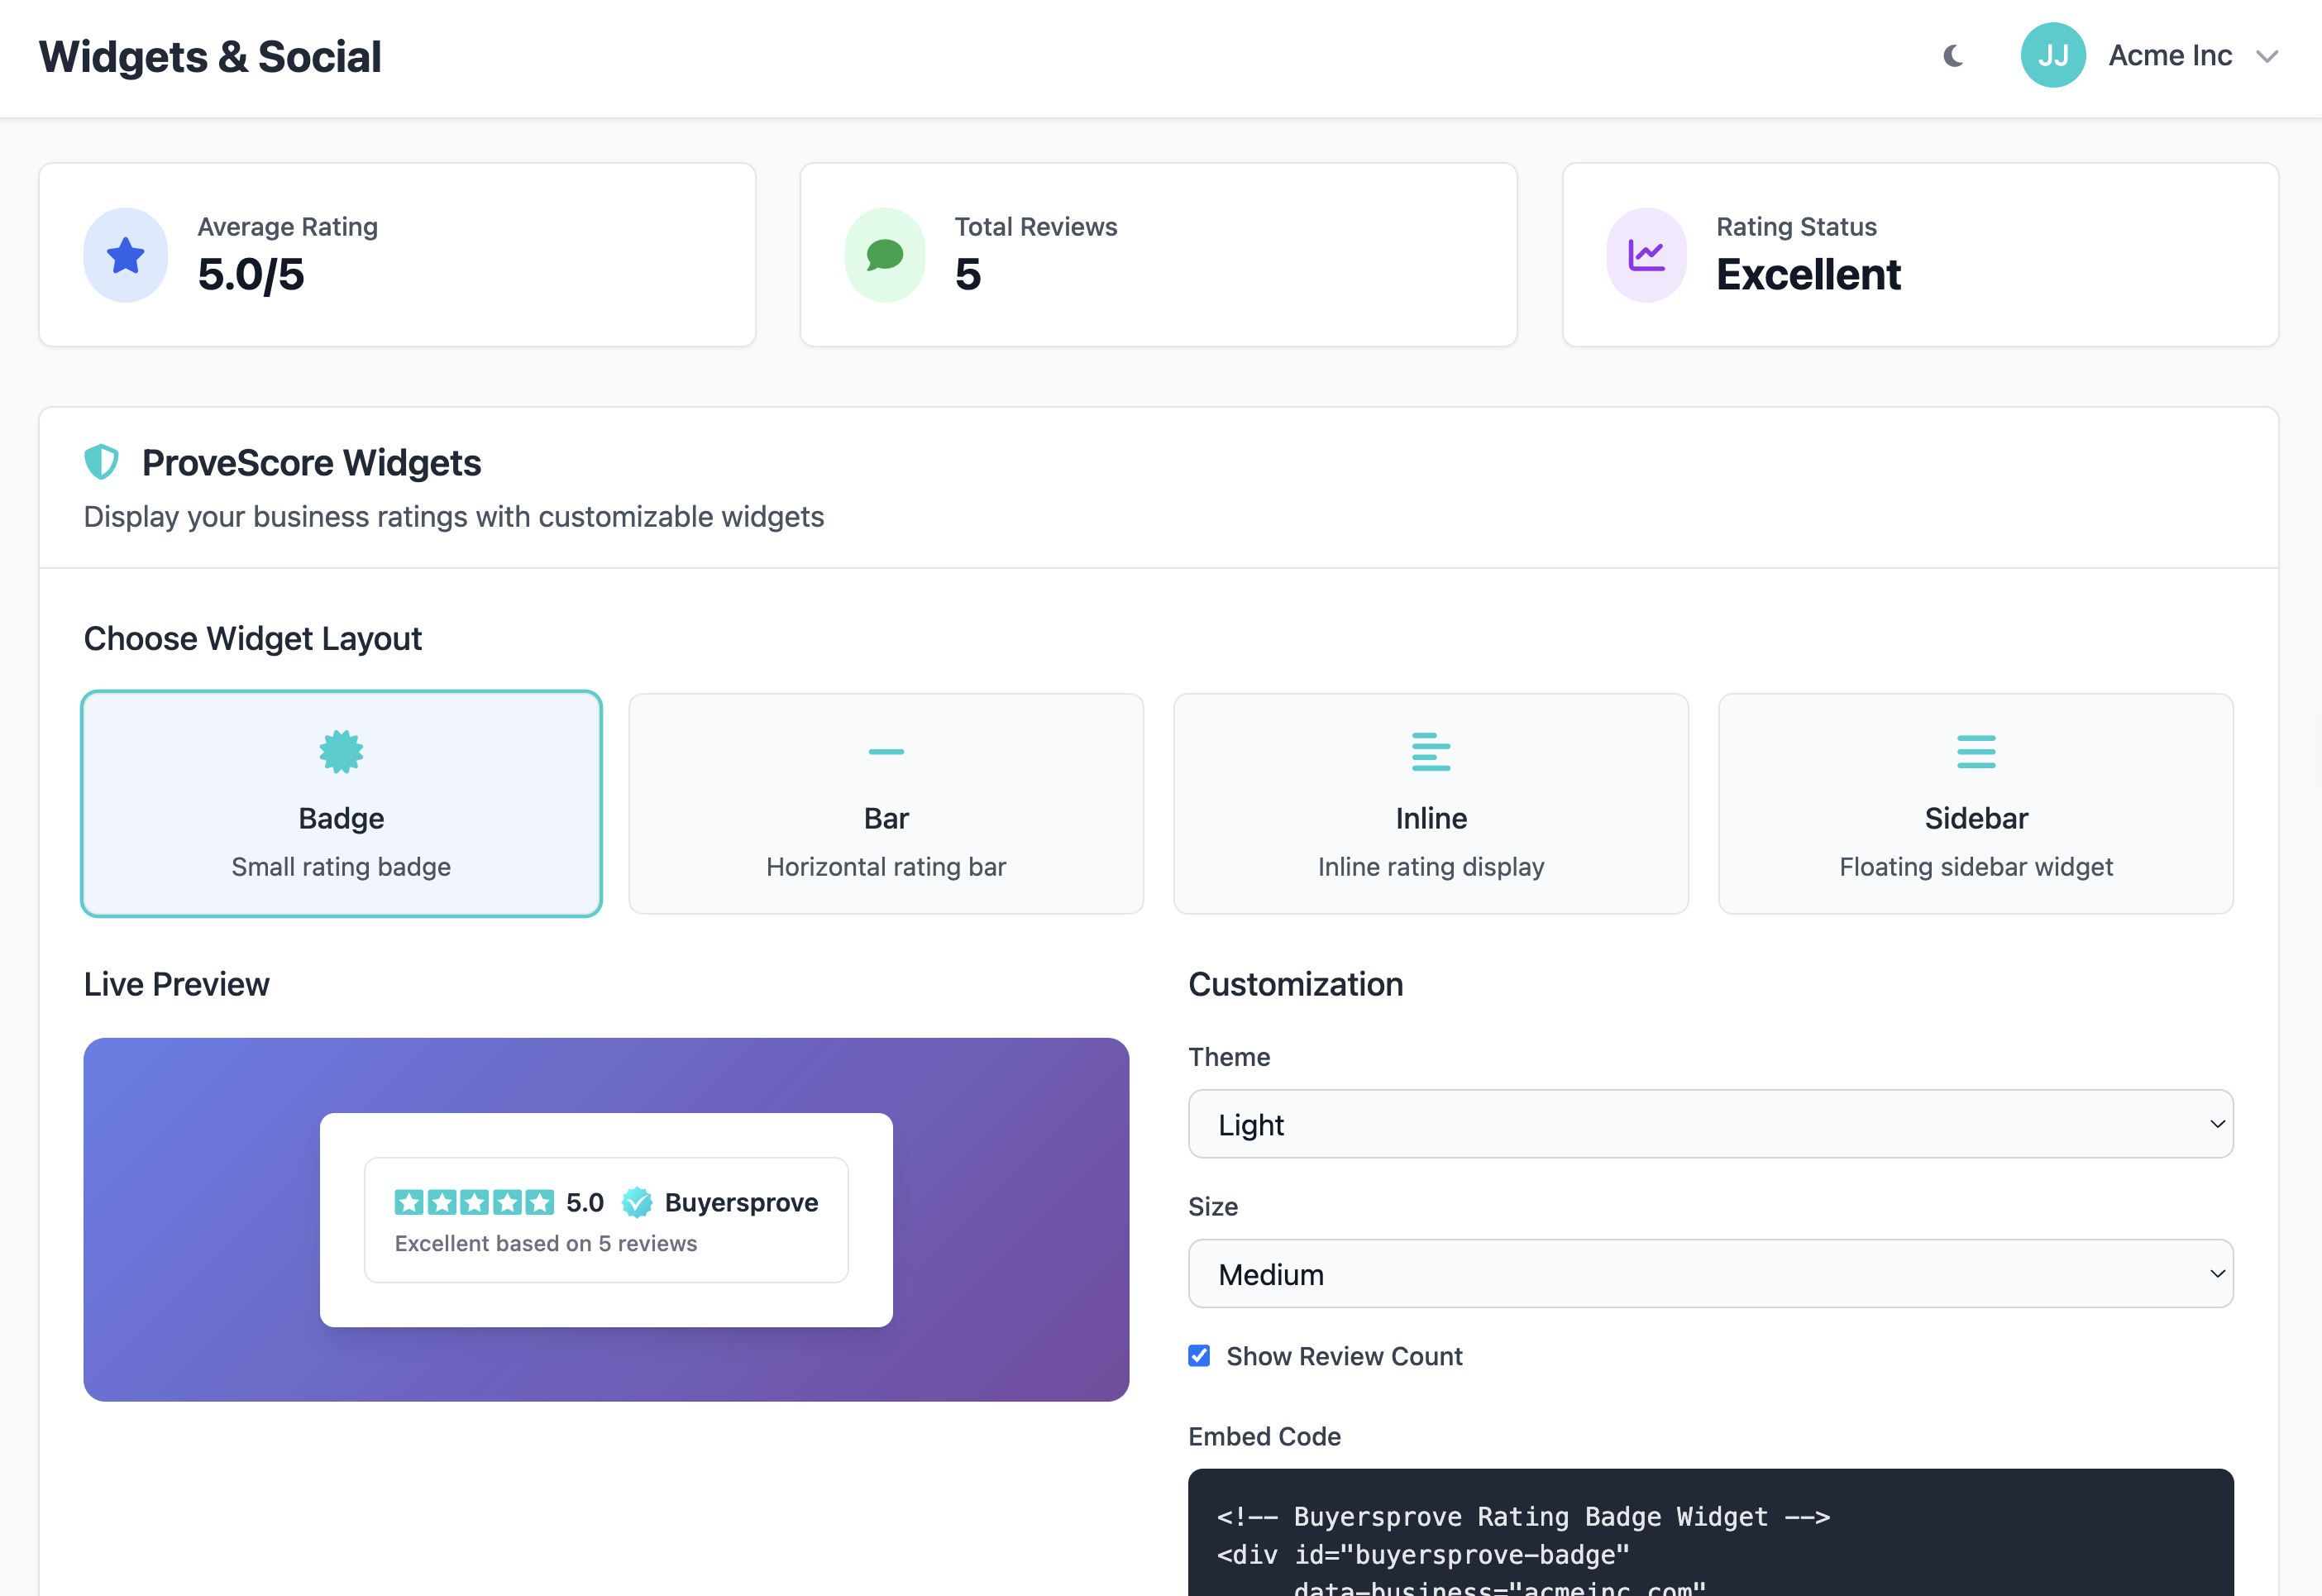This screenshot has width=2322, height=1596.
Task: Click the blue star Average Rating icon
Action: (126, 255)
